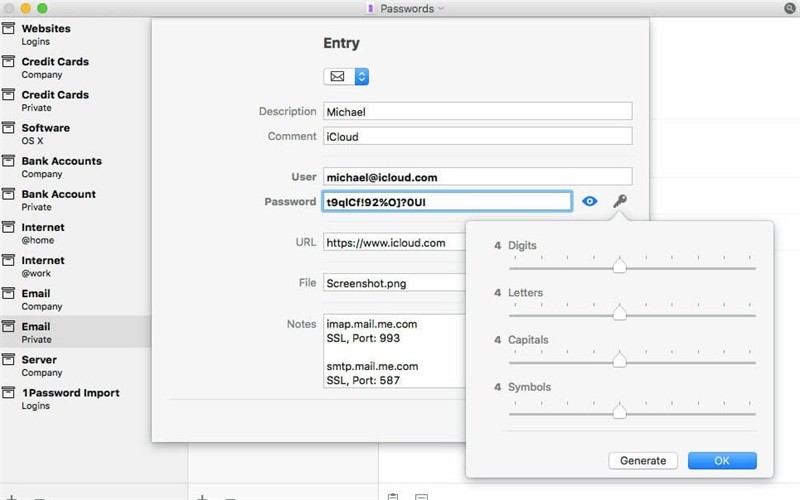Viewport: 800px width, 500px height.
Task: Toggle password visibility eye icon
Action: tap(589, 201)
